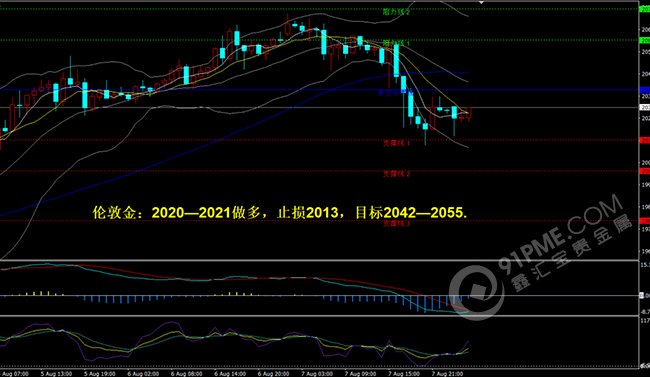Click the green price tag of resistance line 2
The width and height of the screenshot is (650, 377).
[x=645, y=9]
